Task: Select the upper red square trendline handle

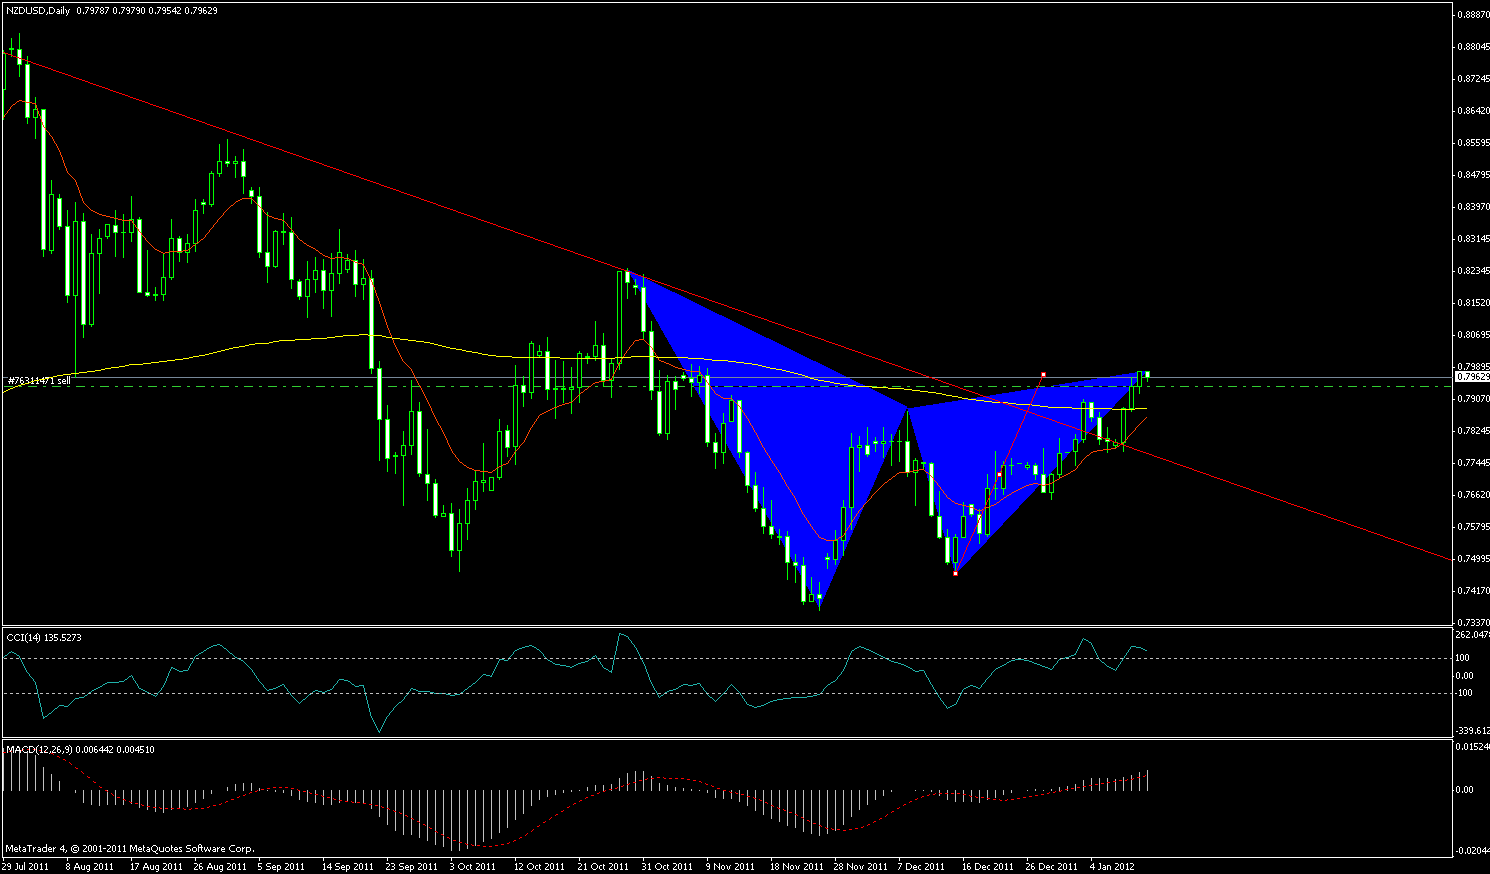Action: tap(1043, 374)
